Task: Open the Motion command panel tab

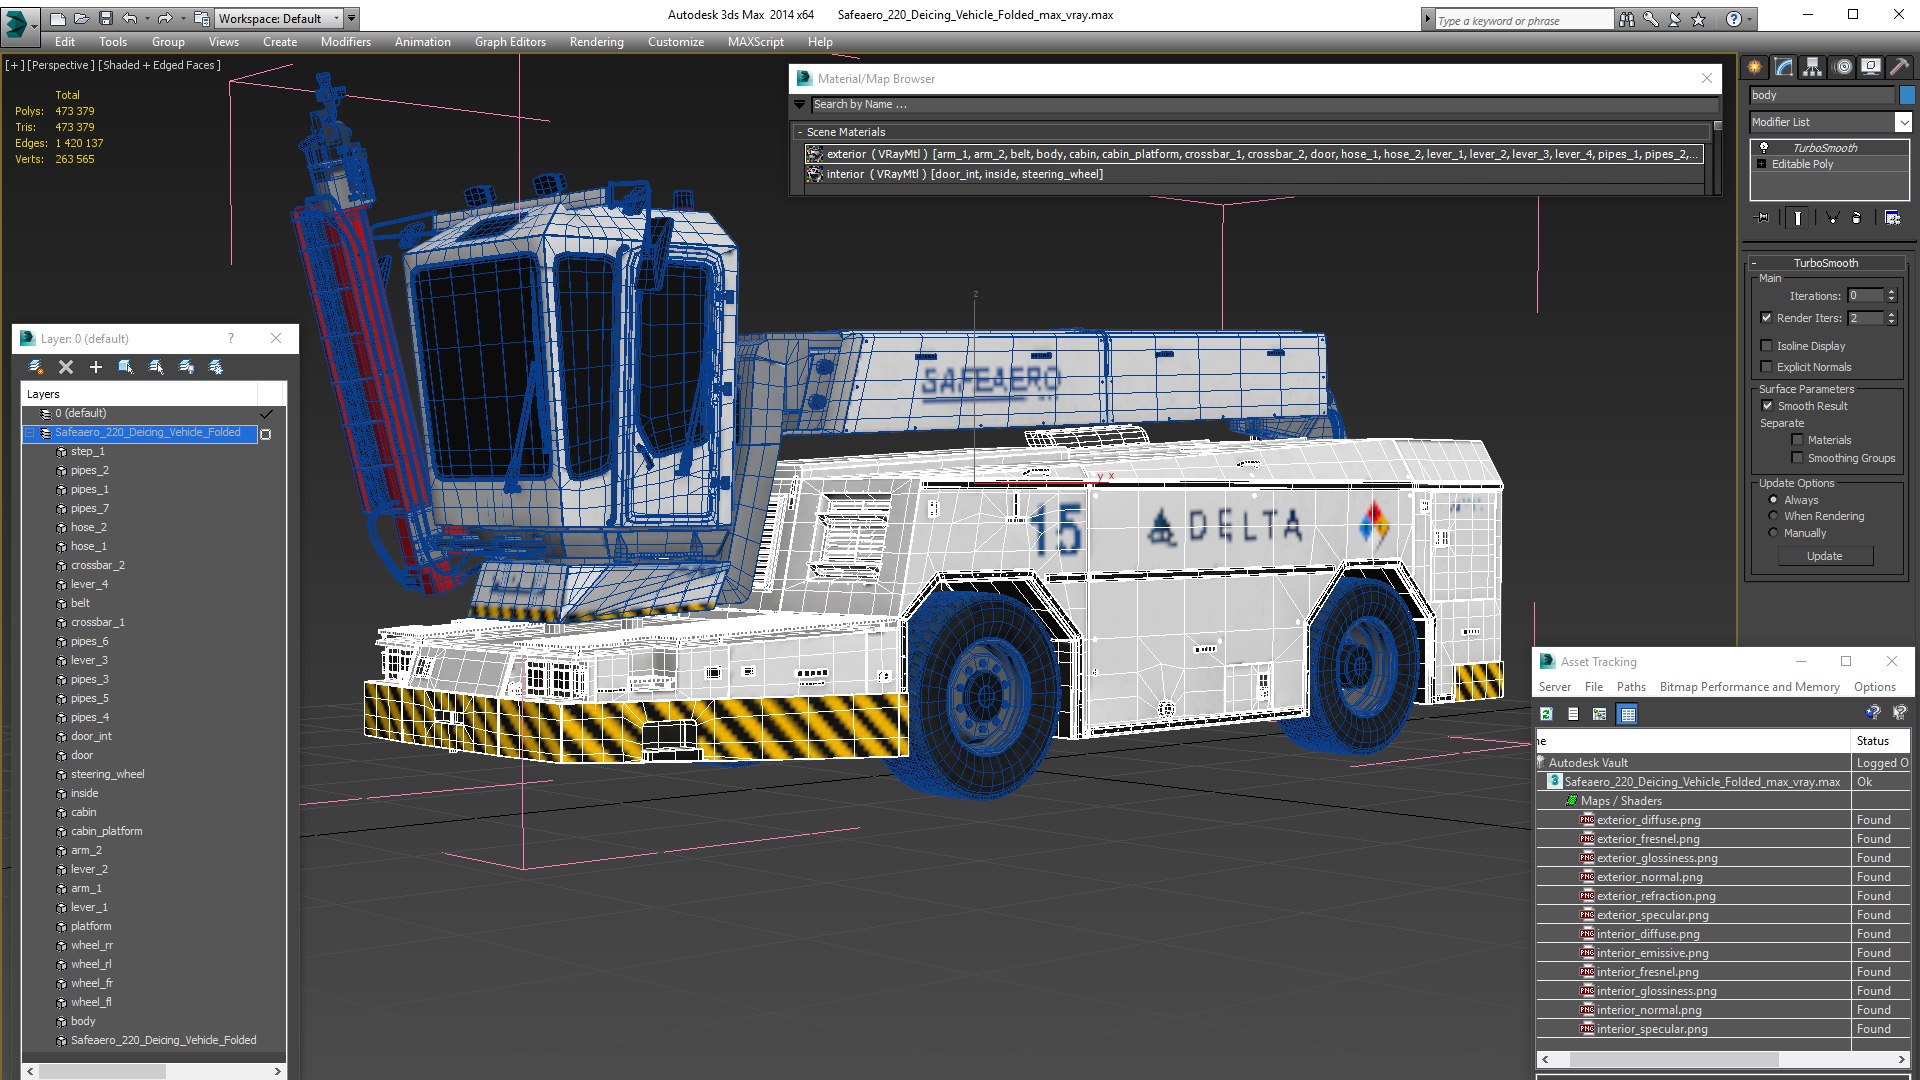Action: pyautogui.click(x=1843, y=67)
